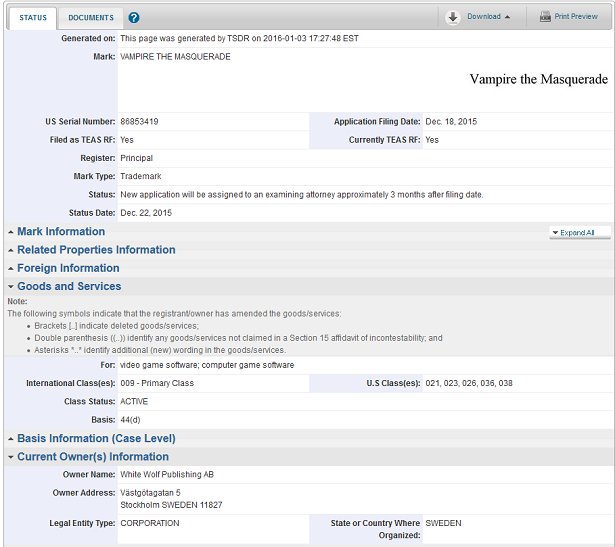The image size is (615, 547).
Task: Open the Foreign Information section heading
Action: click(x=68, y=268)
